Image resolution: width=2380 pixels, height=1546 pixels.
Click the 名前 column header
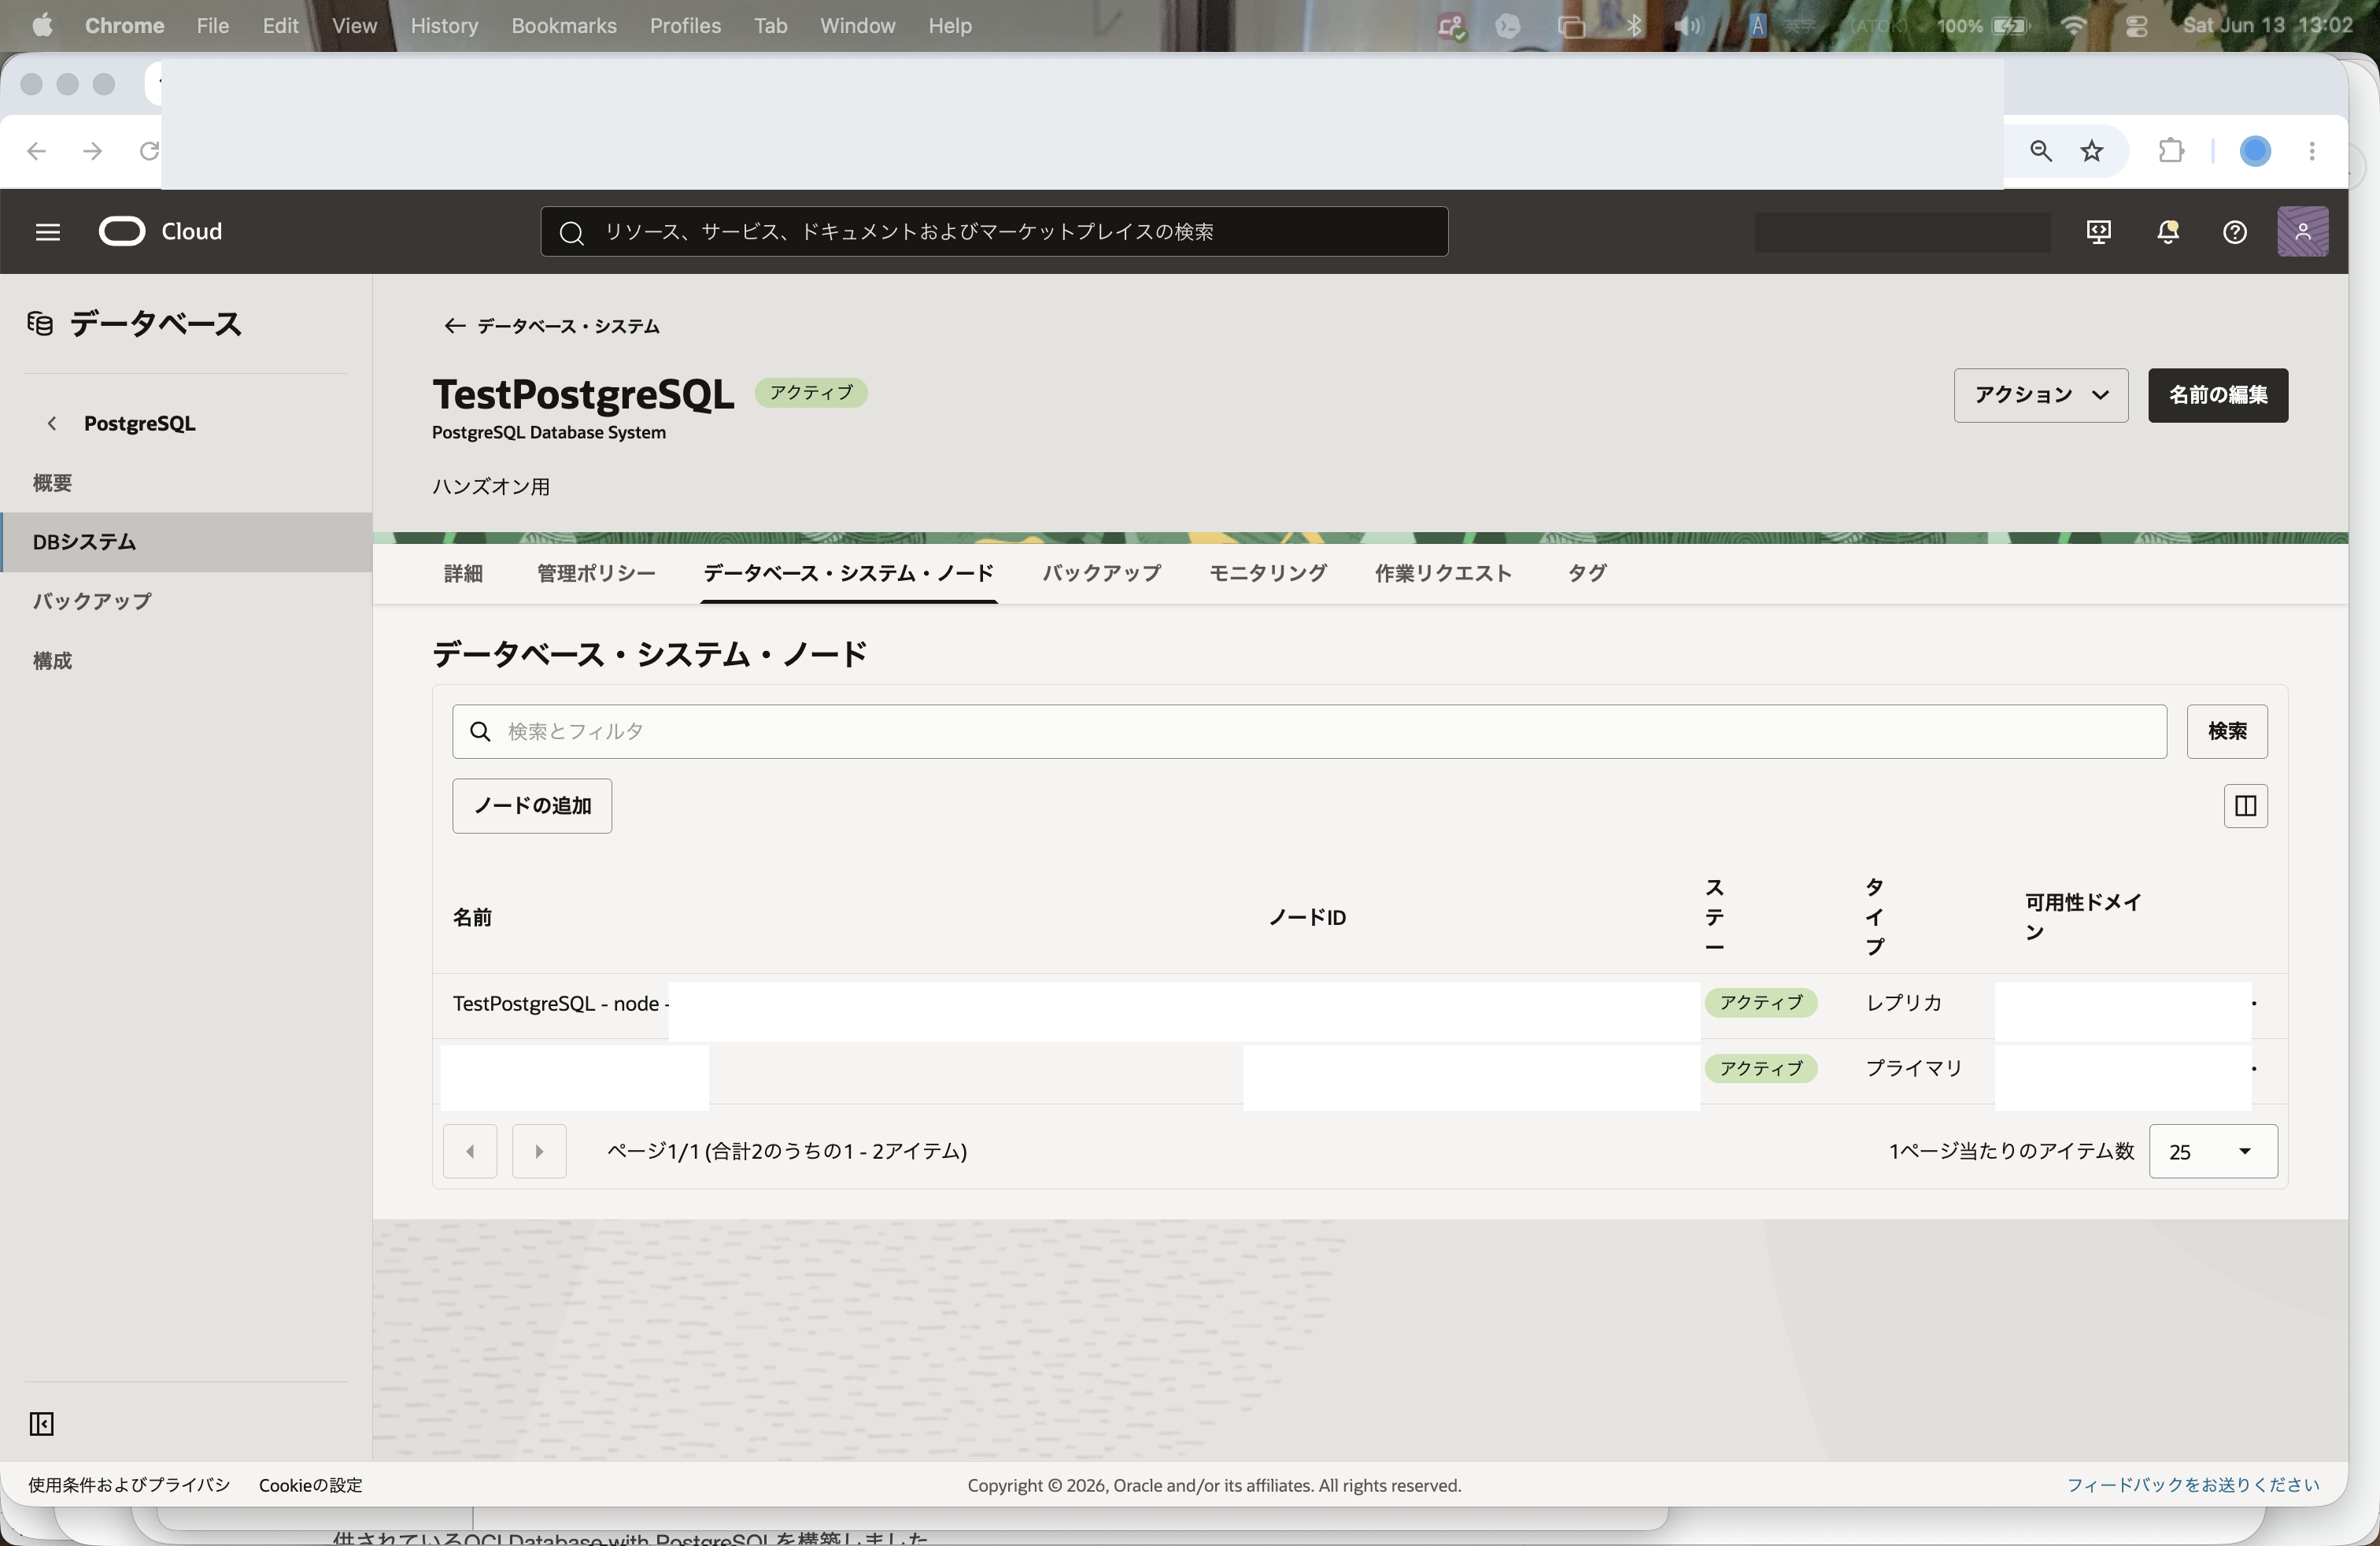pos(472,917)
